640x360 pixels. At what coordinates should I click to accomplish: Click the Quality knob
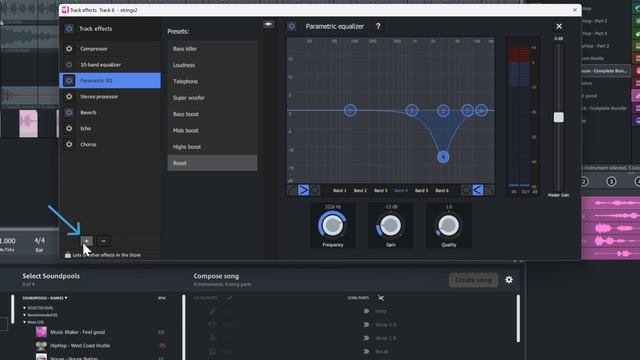click(x=449, y=225)
